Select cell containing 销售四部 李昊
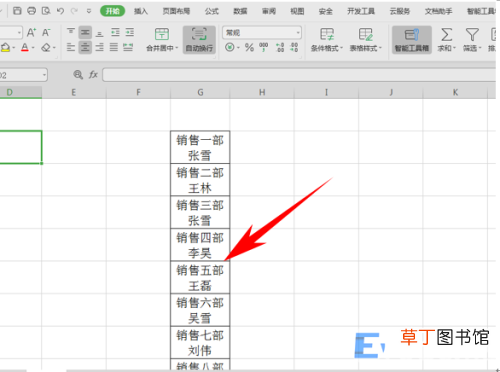Image resolution: width=500 pixels, height=372 pixels. 200,245
